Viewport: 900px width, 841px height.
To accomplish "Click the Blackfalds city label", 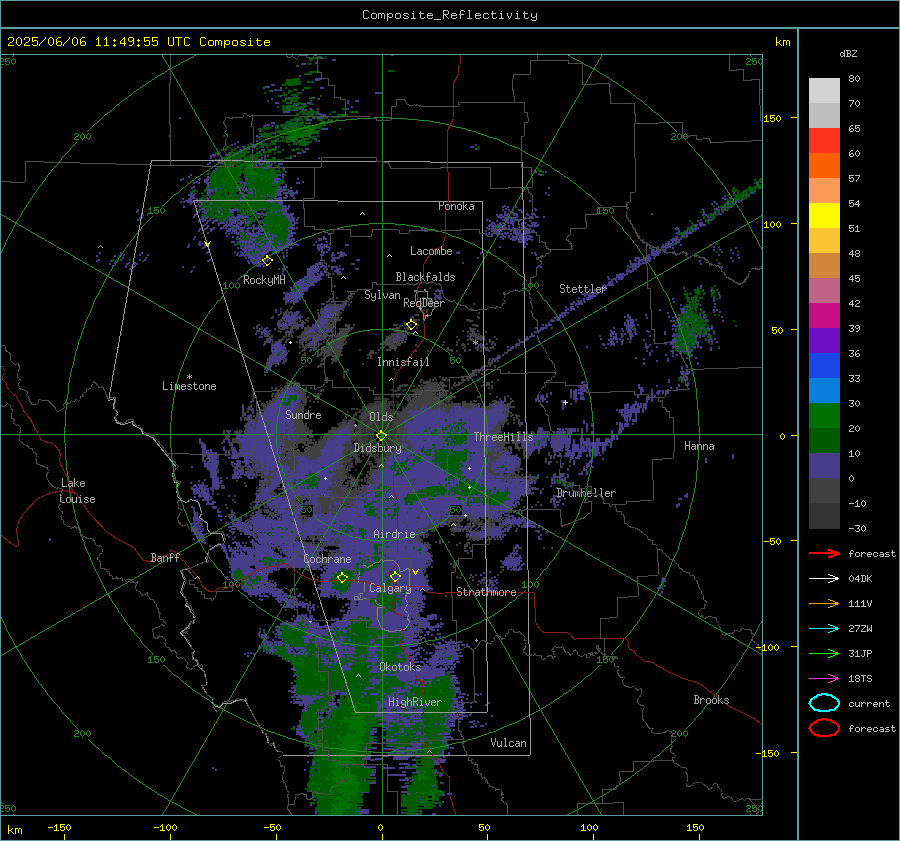I will click(425, 277).
